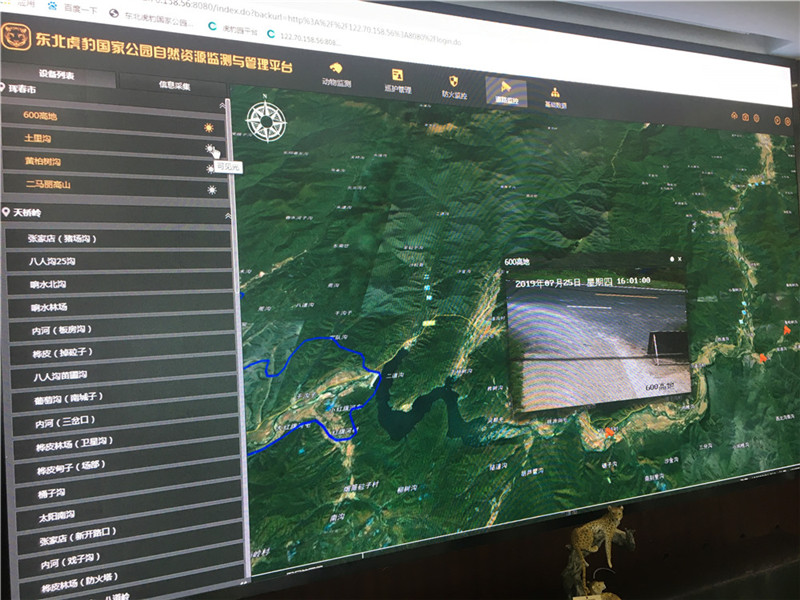This screenshot has height=600, width=800.
Task: Switch to the 设备列表 tab
Action: pos(57,74)
